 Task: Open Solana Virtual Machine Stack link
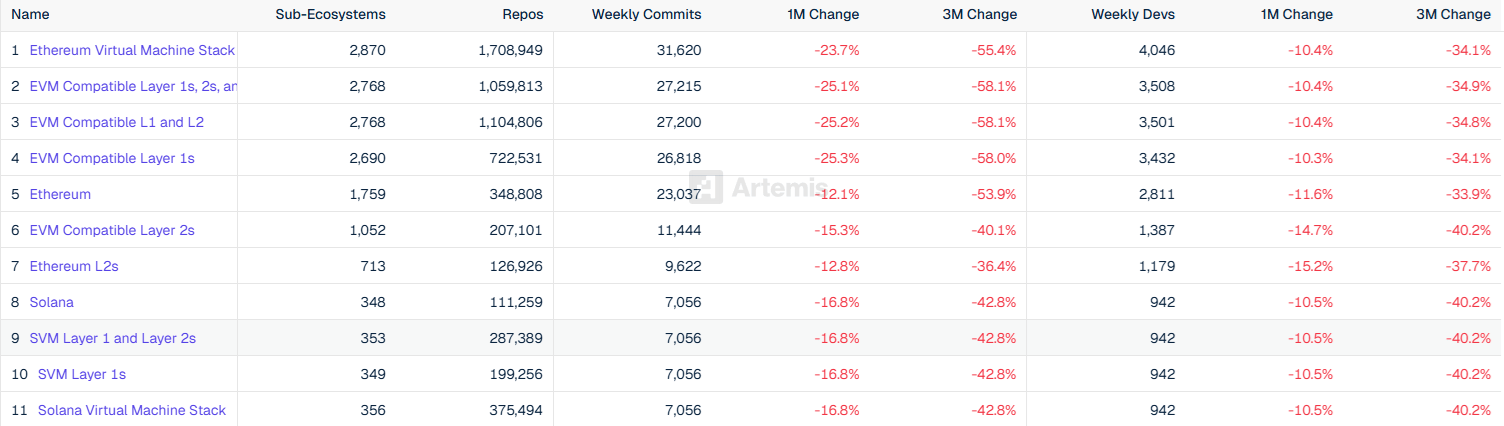pyautogui.click(x=132, y=410)
